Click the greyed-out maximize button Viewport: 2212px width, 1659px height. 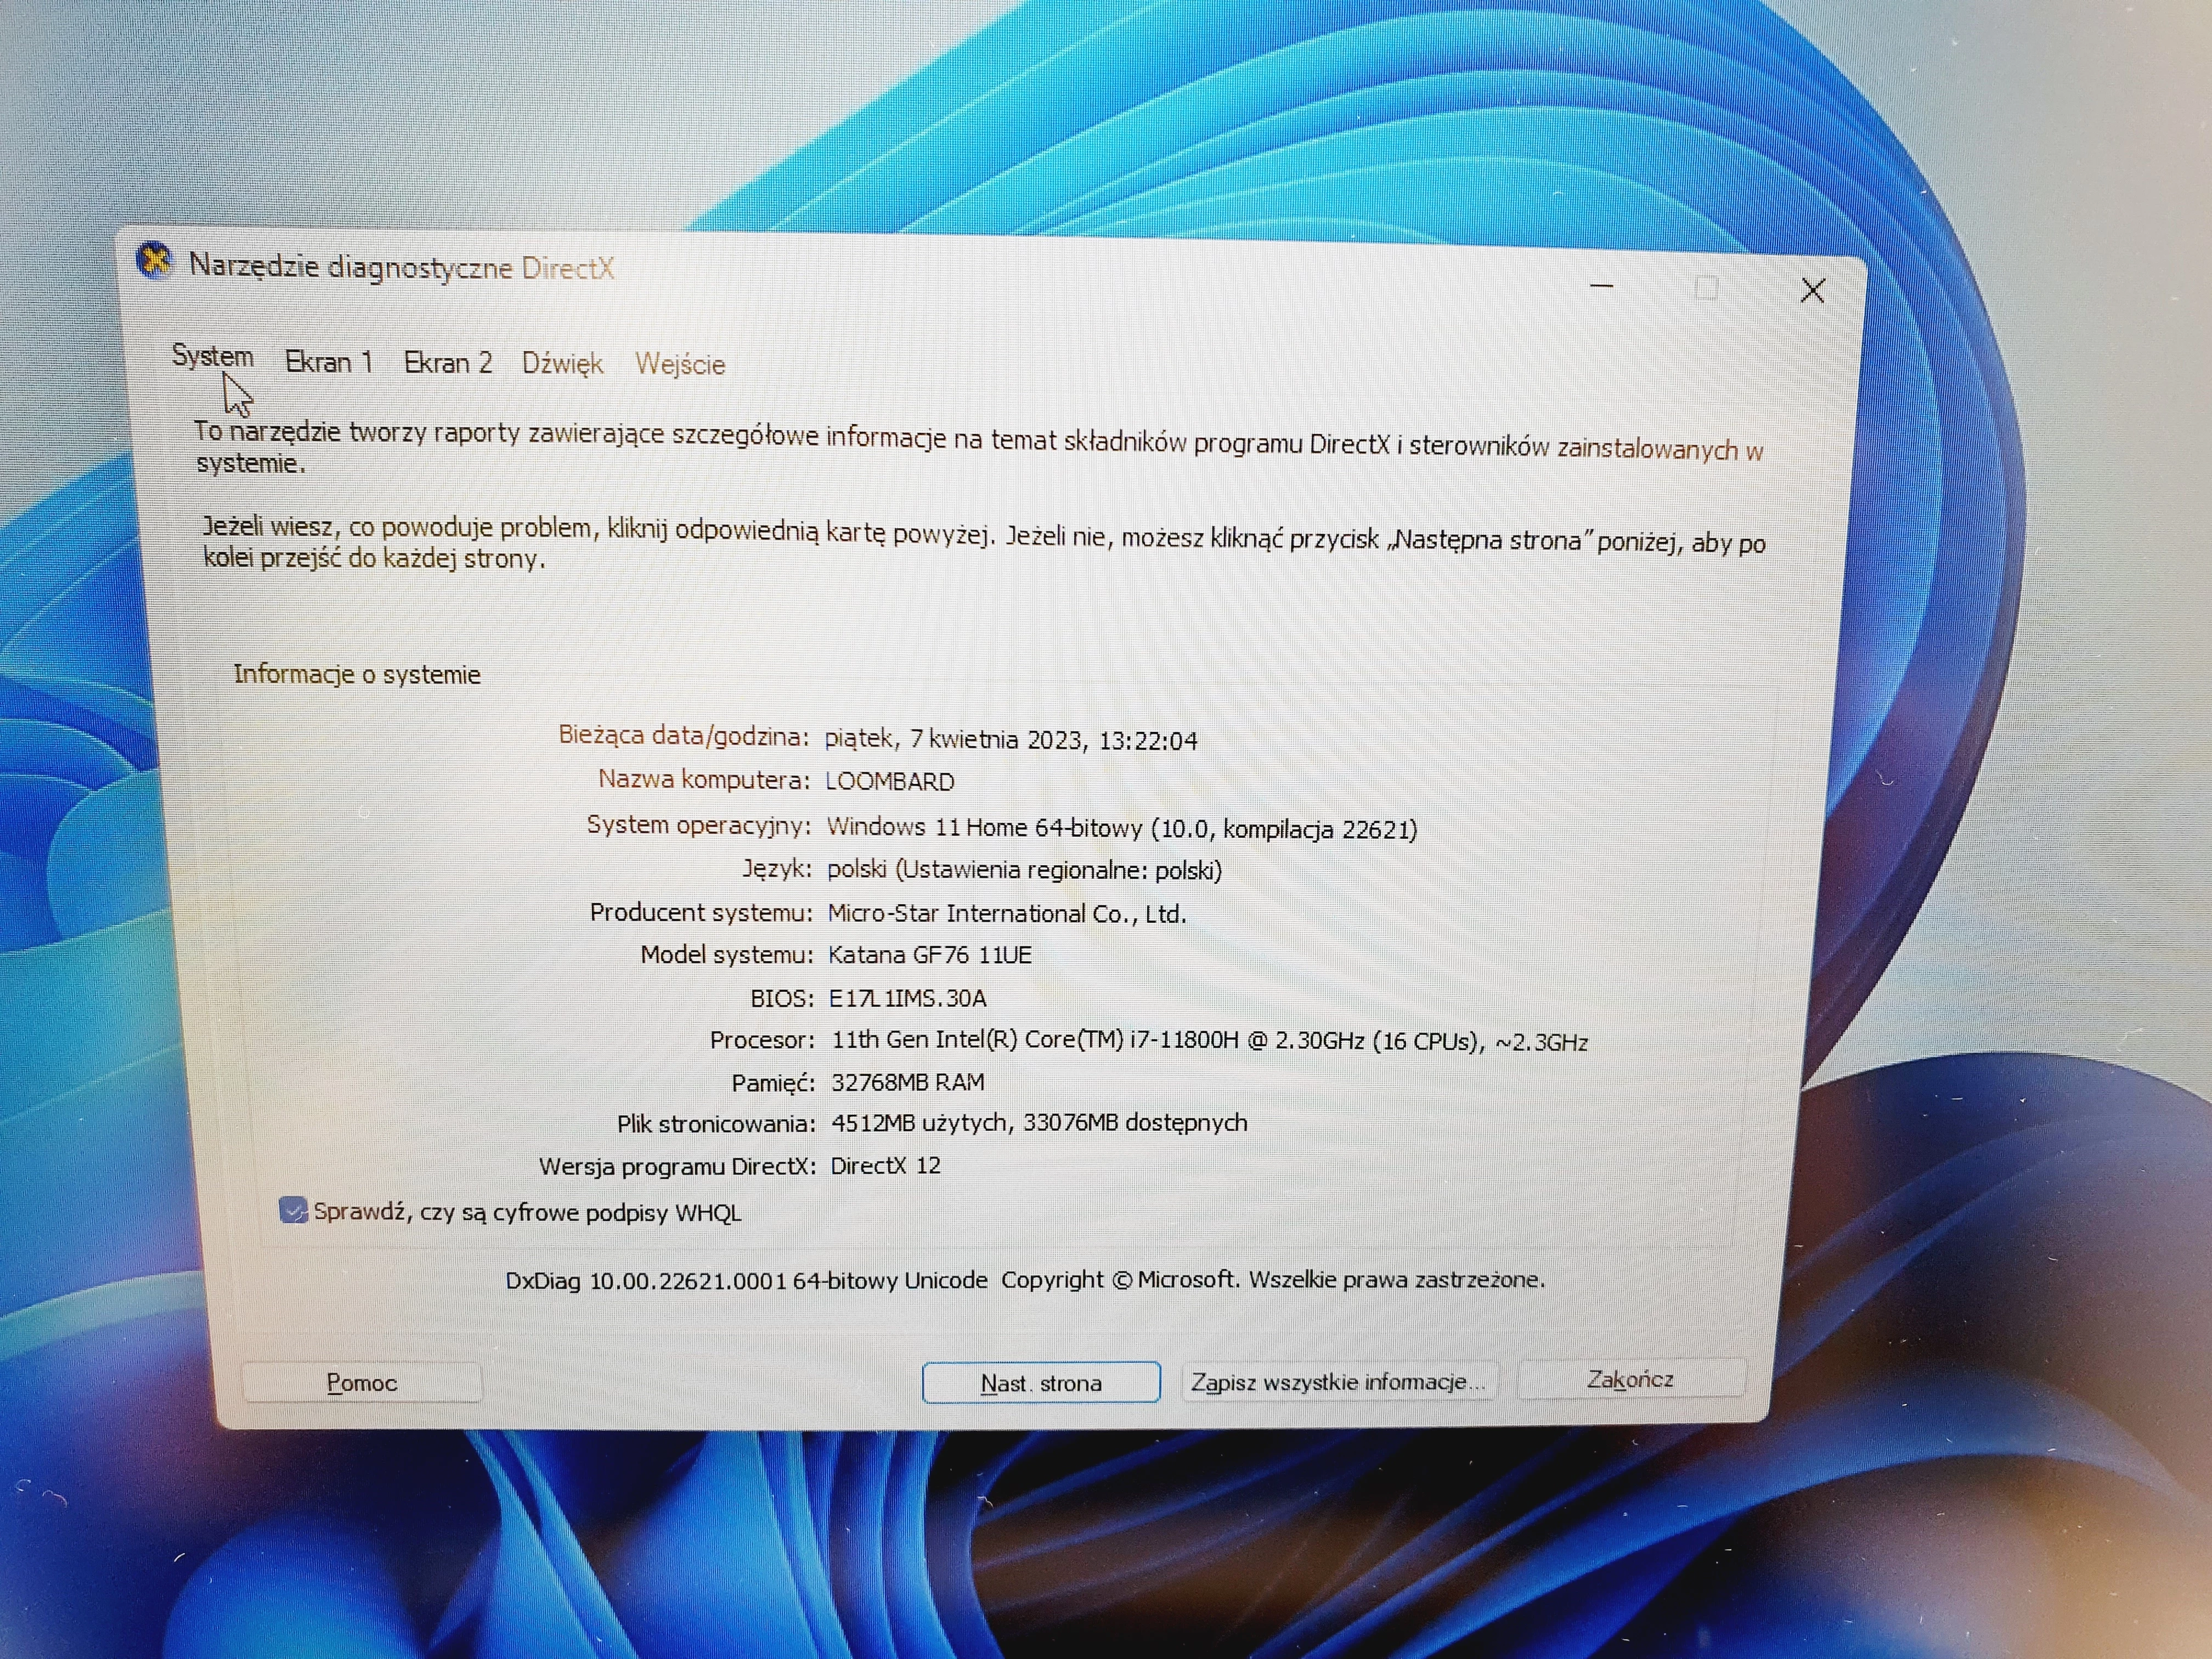tap(1707, 289)
